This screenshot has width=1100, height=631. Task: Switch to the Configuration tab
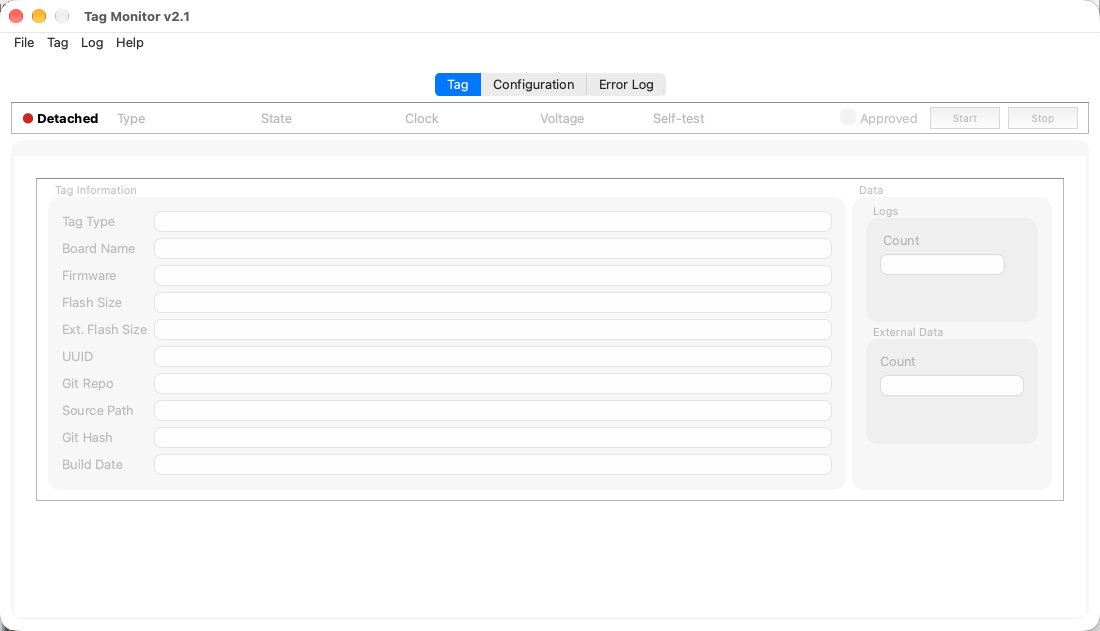click(533, 84)
